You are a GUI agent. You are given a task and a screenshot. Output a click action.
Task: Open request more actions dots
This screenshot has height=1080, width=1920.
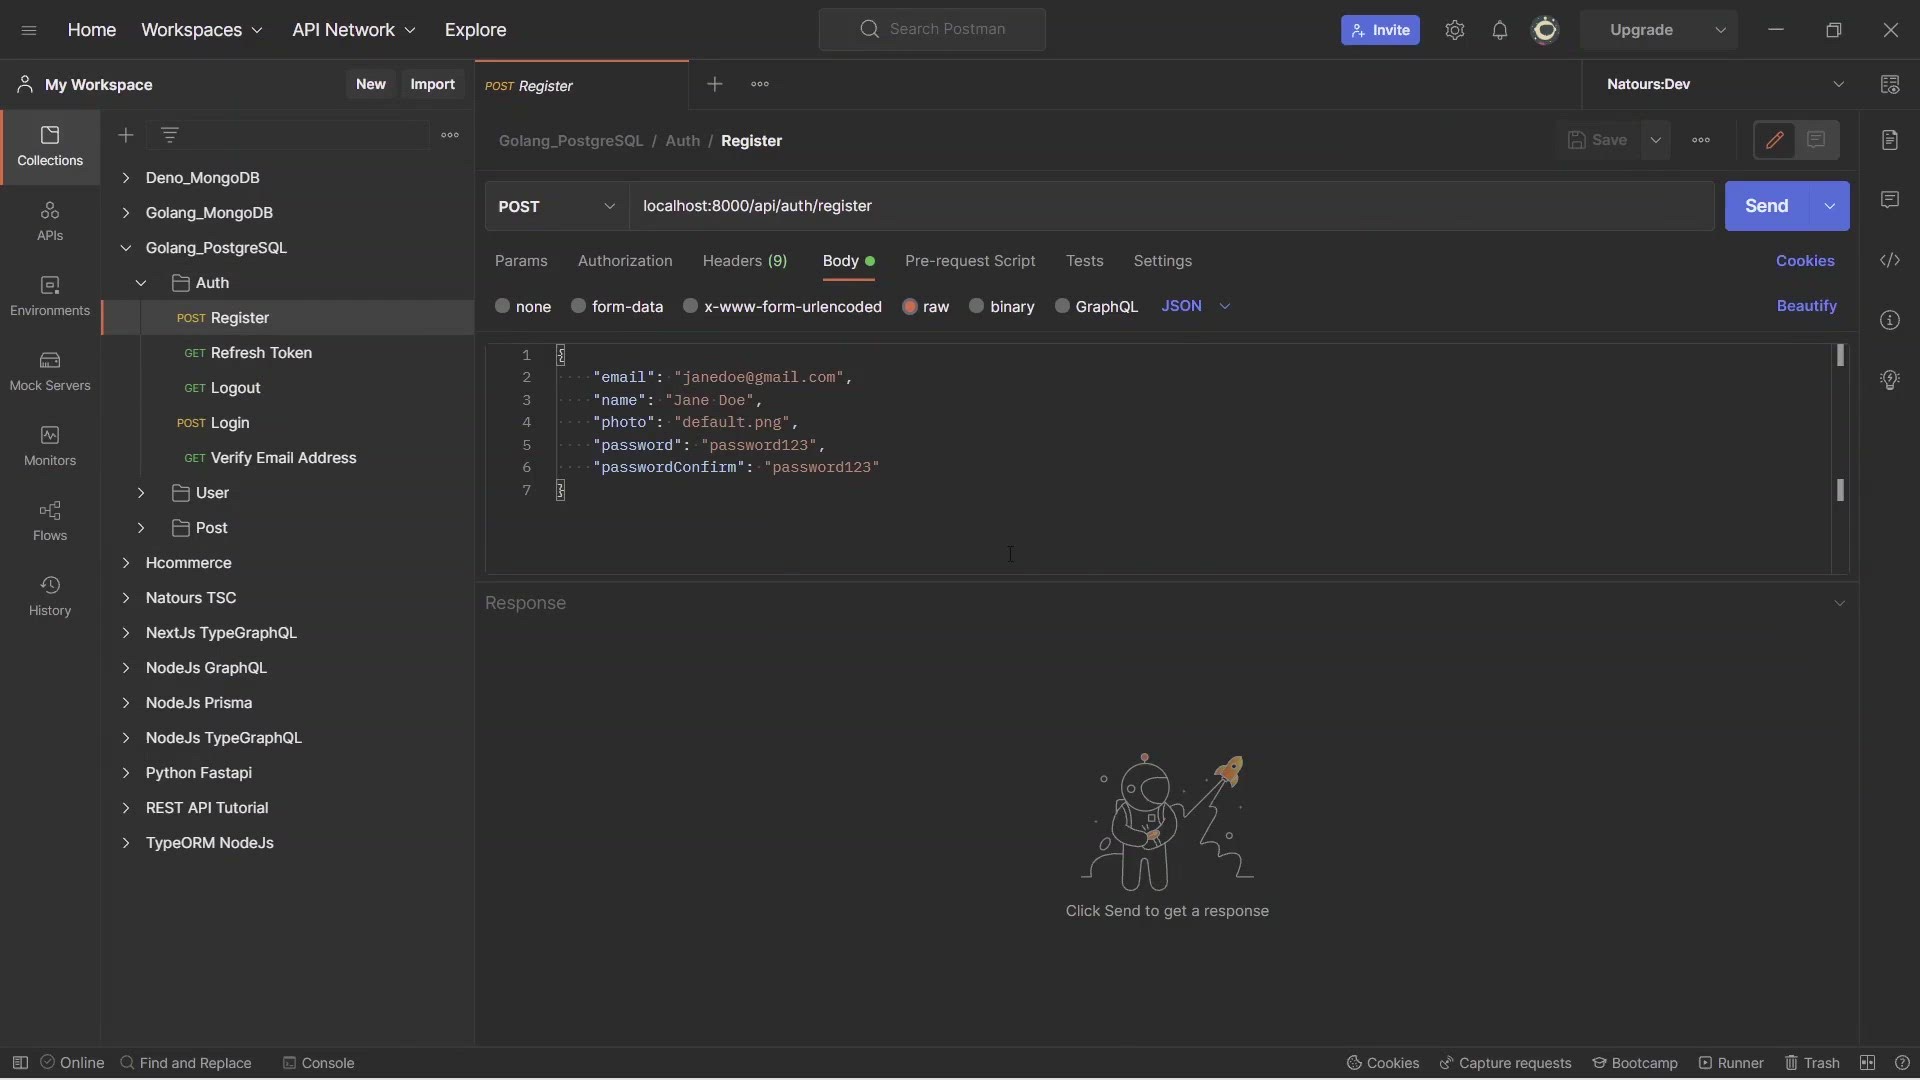pos(1701,141)
